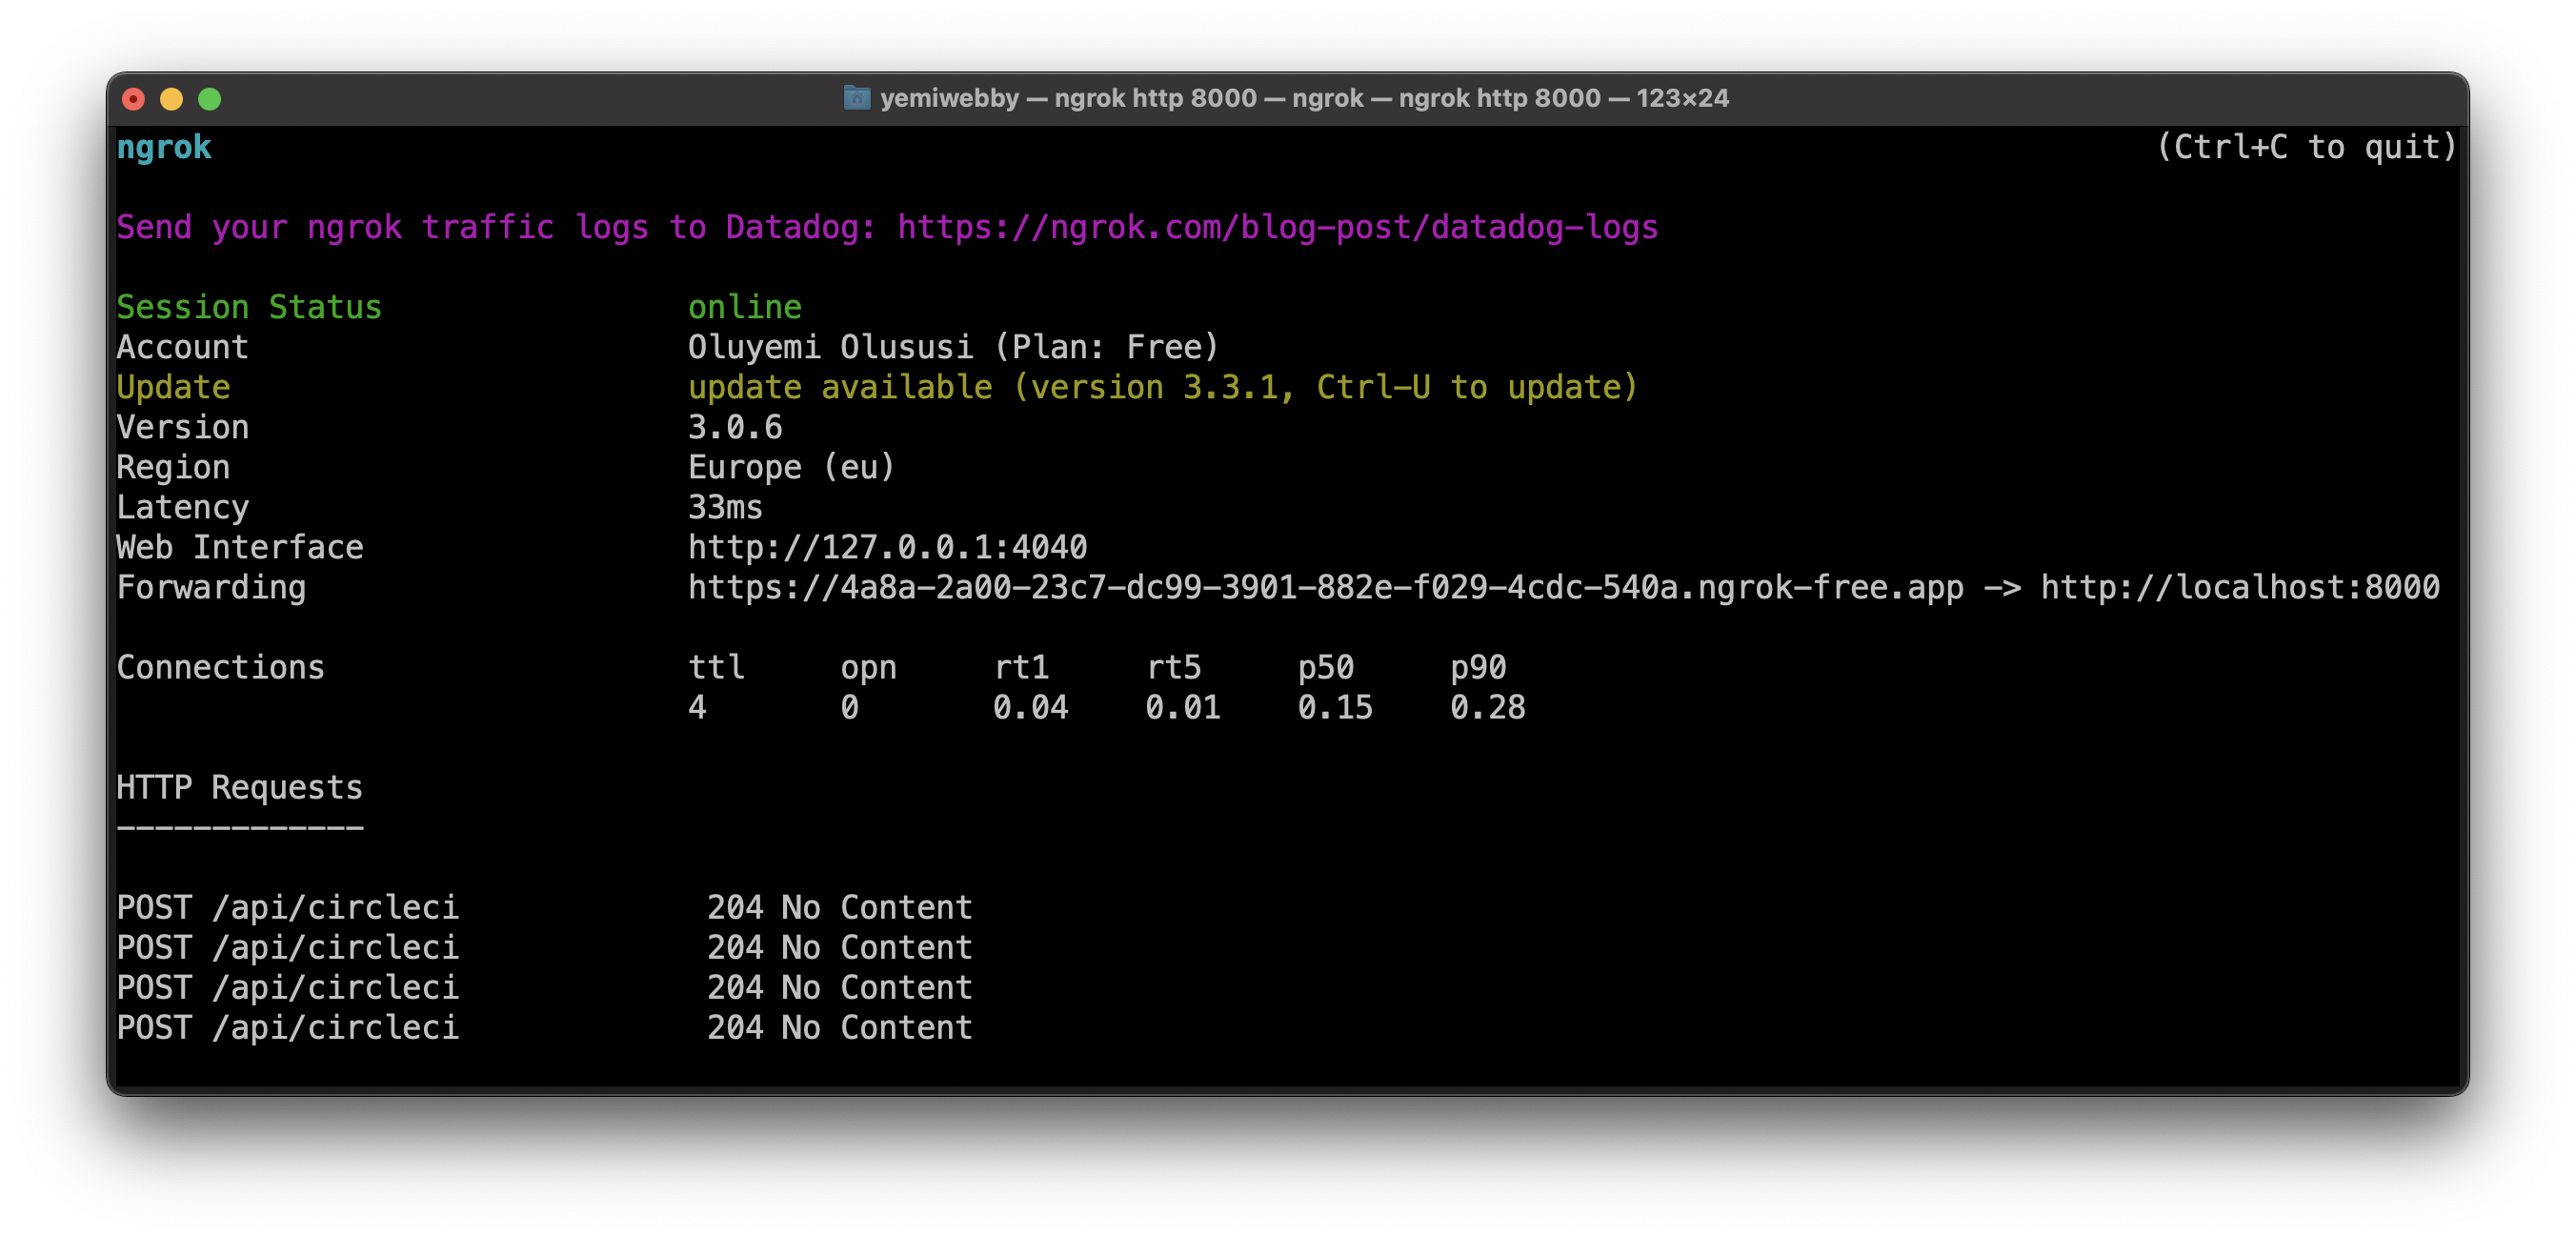The height and width of the screenshot is (1237, 2576).
Task: Click the red close window button
Action: [133, 99]
